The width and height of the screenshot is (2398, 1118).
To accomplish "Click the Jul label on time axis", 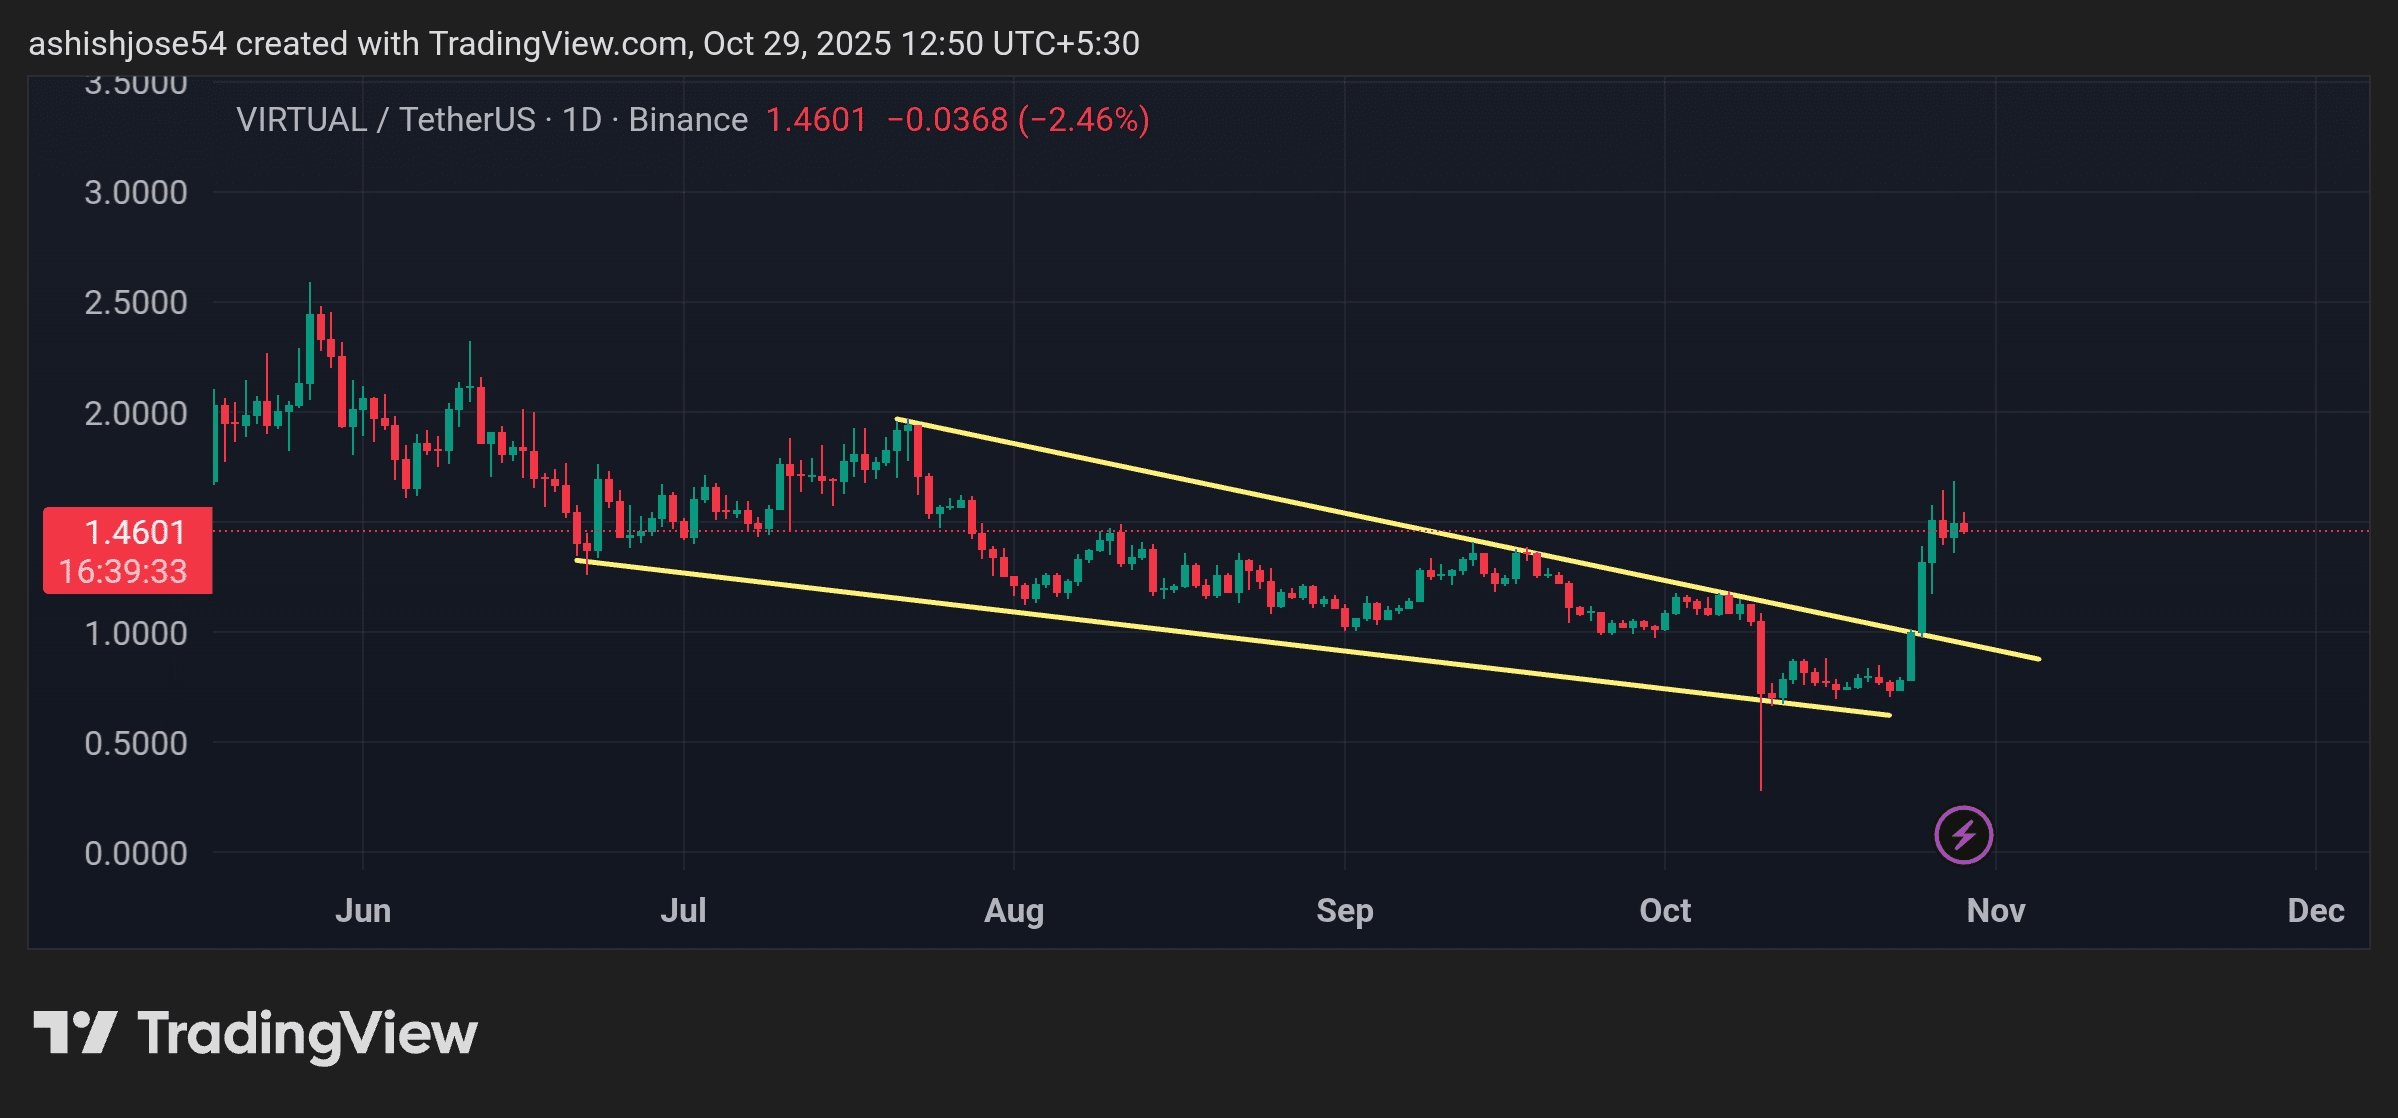I will point(683,910).
